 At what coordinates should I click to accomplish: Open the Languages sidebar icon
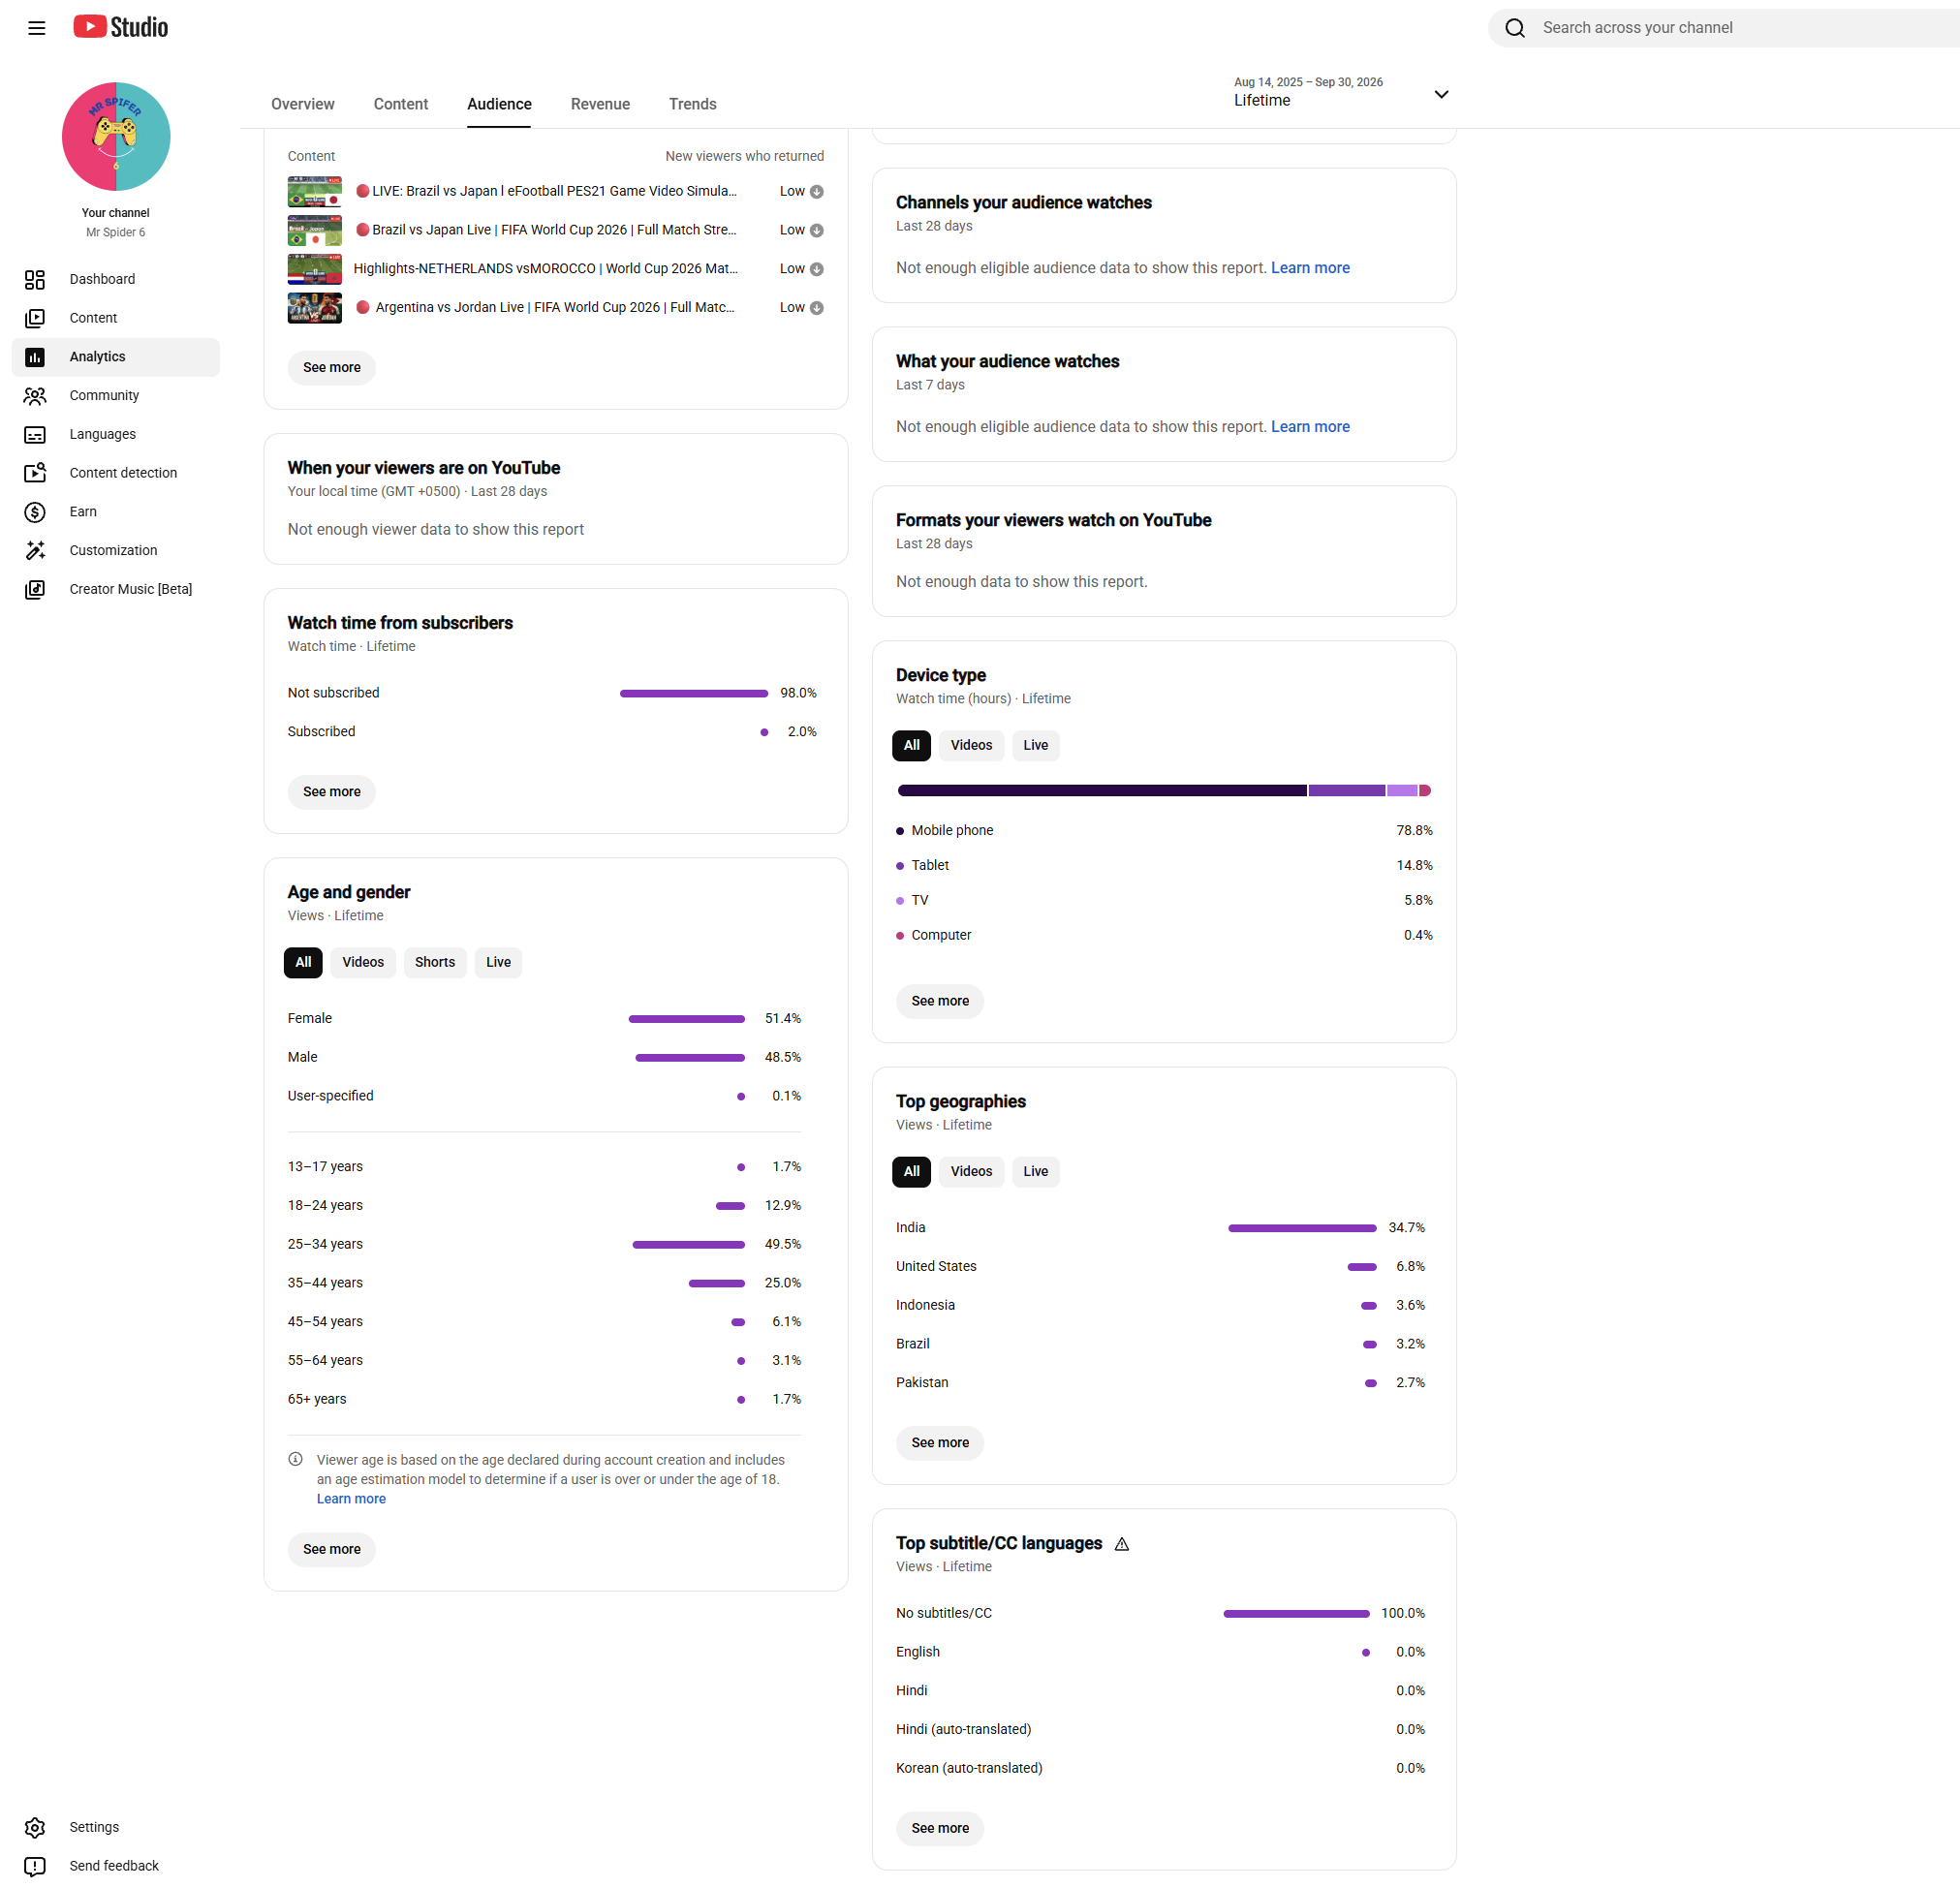click(35, 435)
